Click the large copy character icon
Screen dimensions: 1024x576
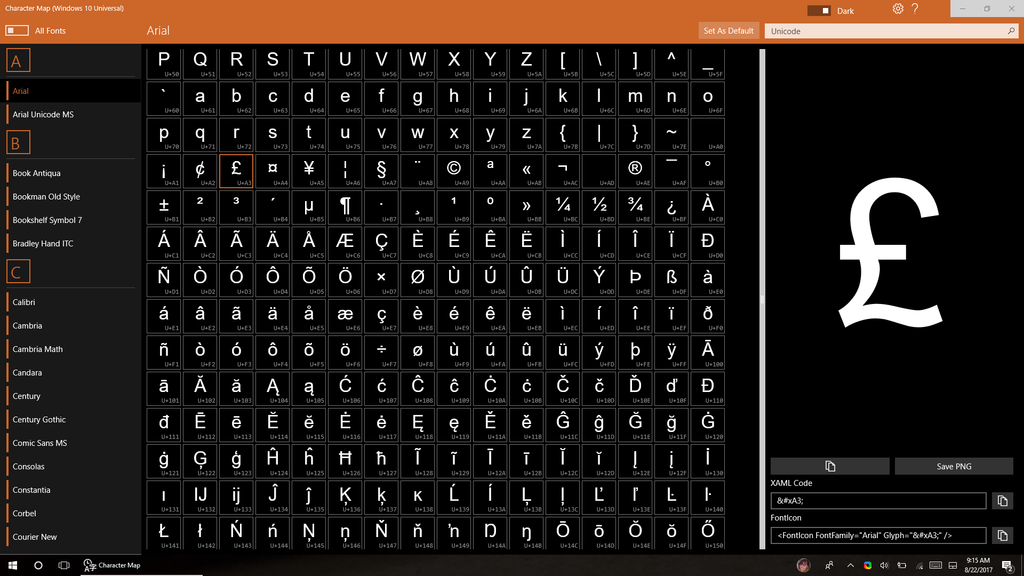[829, 465]
